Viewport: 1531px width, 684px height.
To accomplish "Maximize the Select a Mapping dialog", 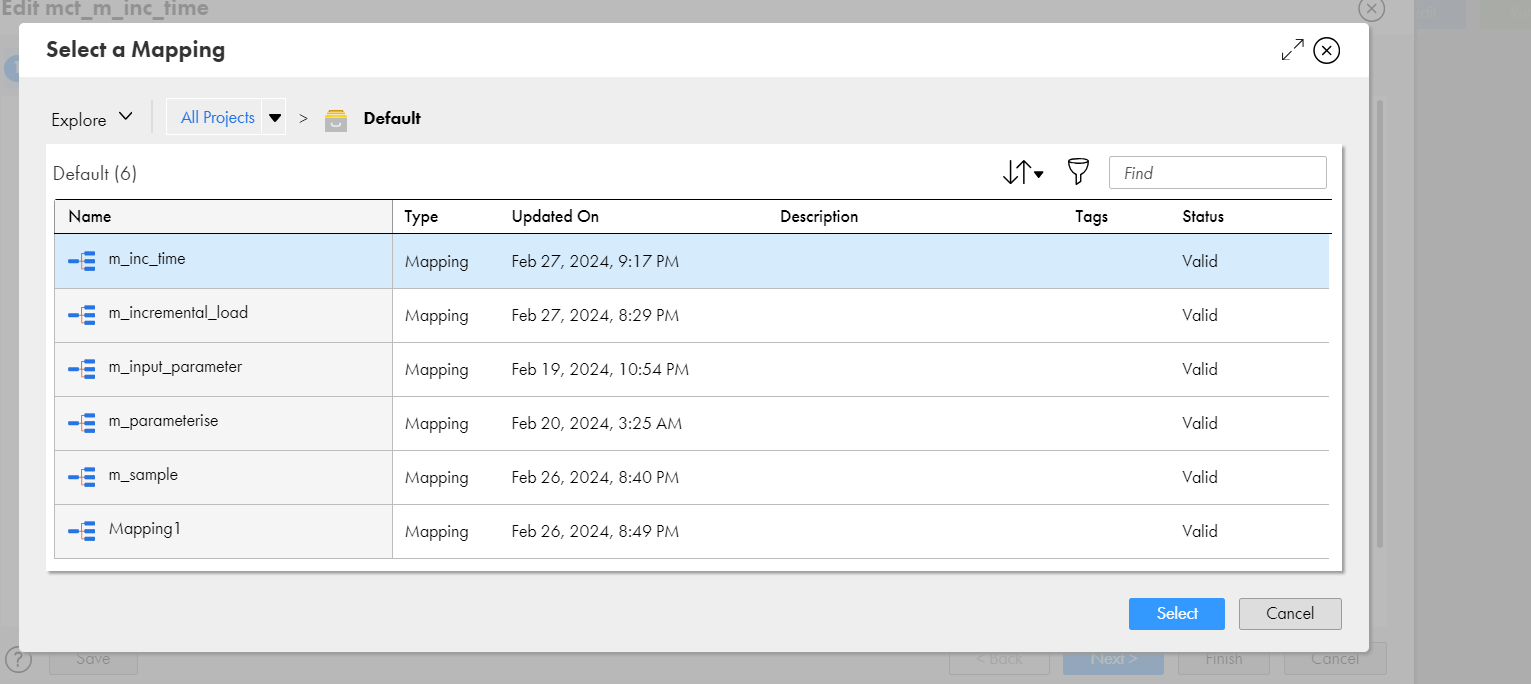I will click(1292, 50).
